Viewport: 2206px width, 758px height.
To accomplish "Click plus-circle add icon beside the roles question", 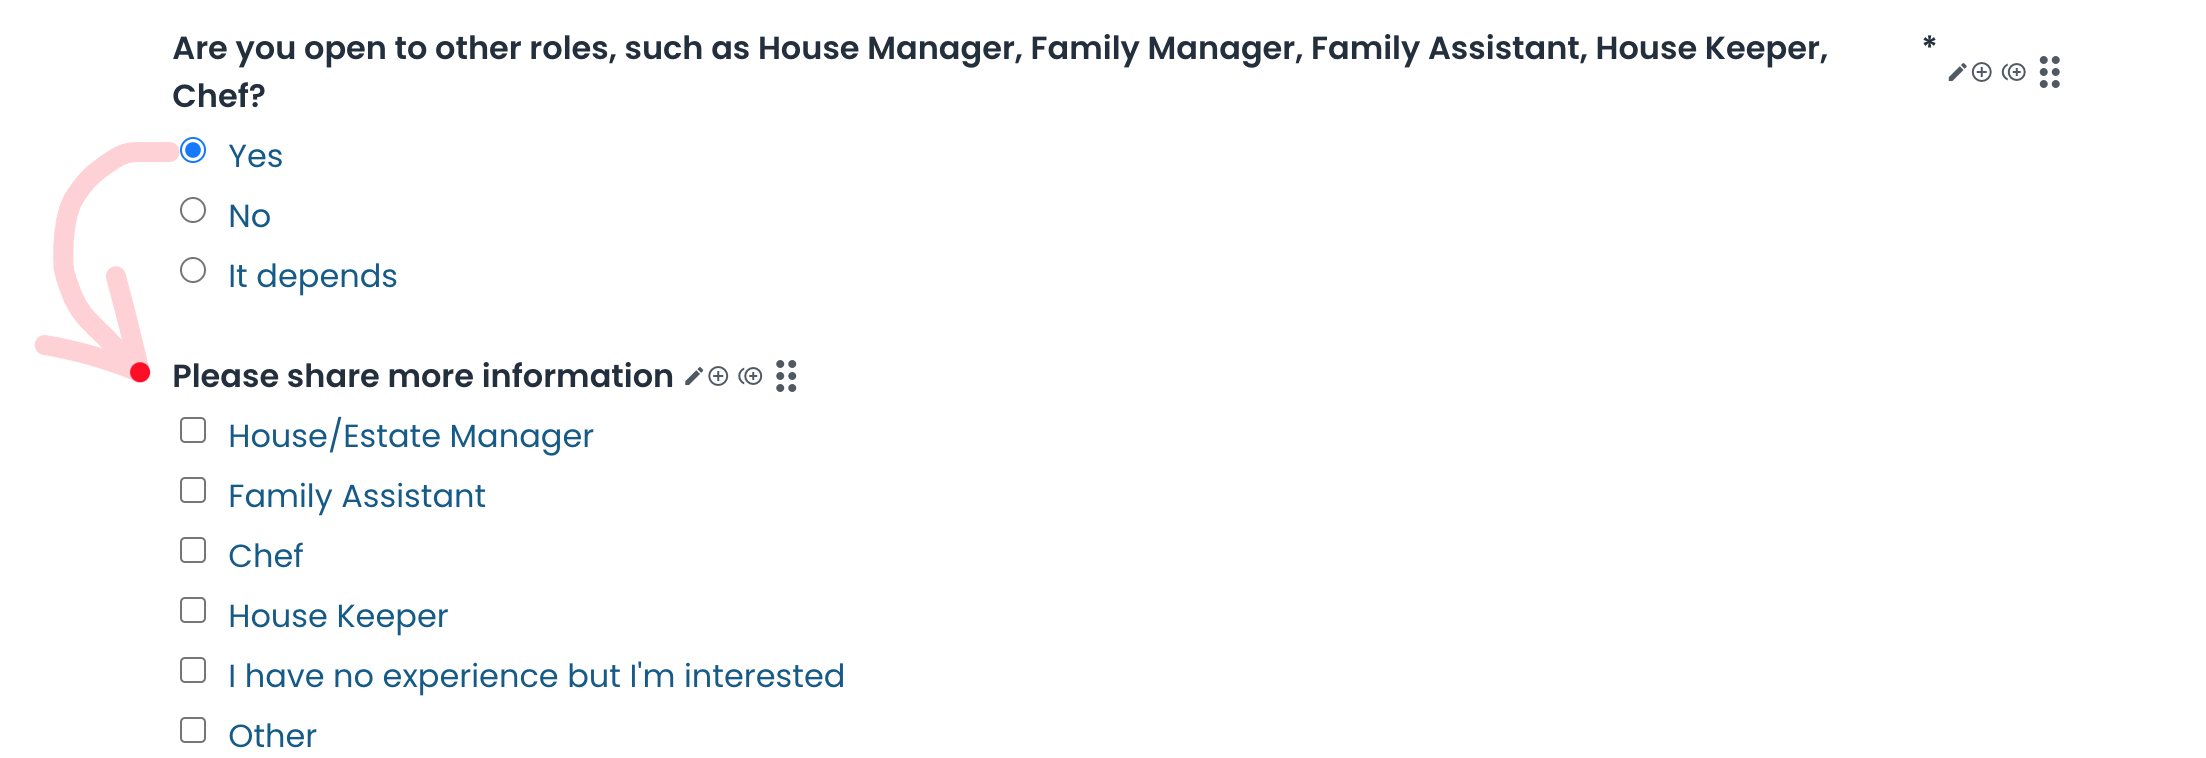I will point(1982,72).
